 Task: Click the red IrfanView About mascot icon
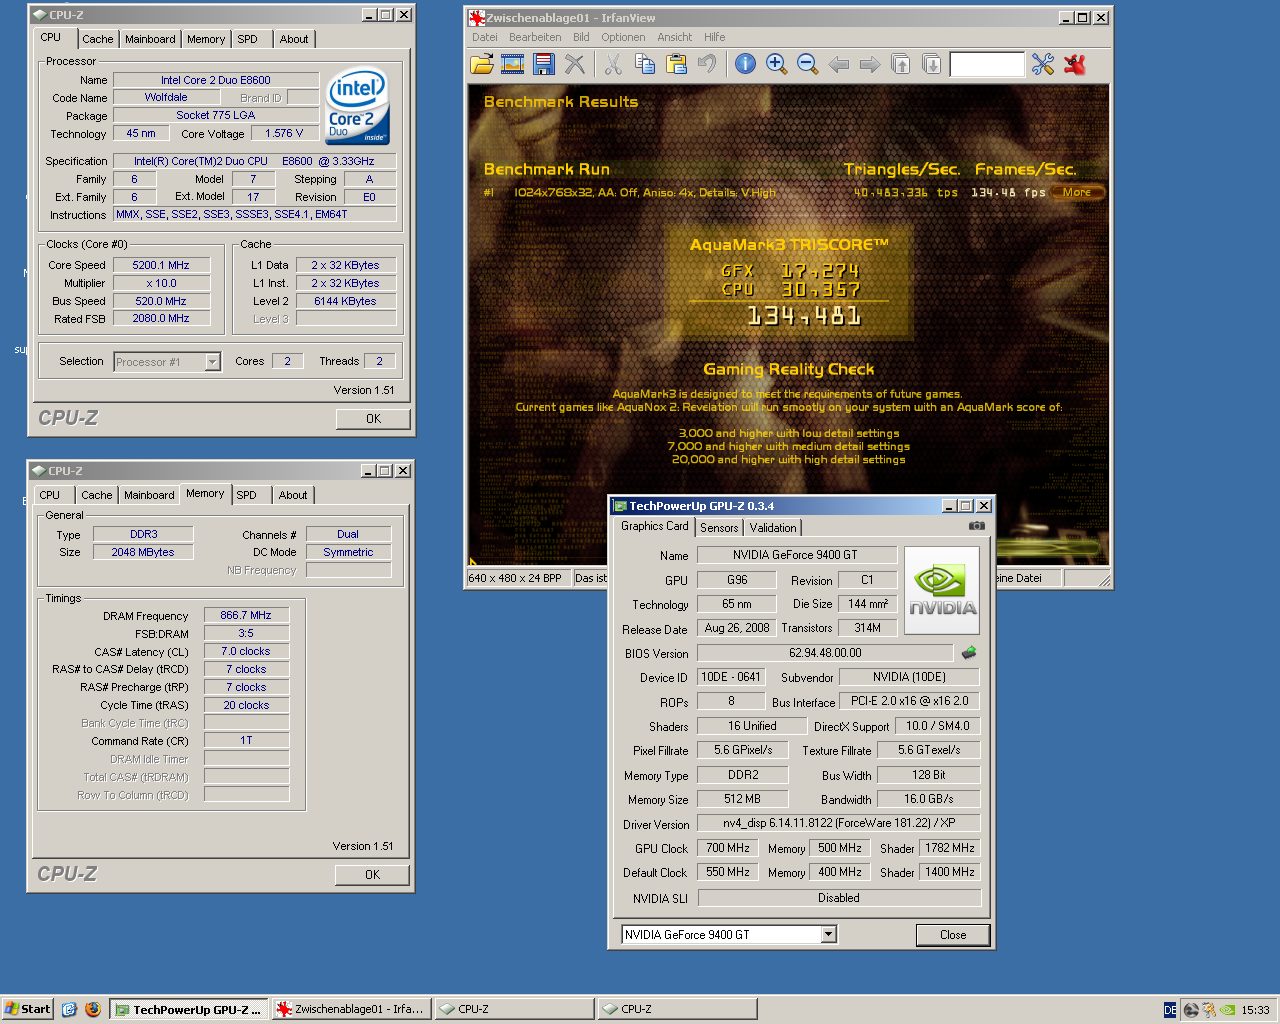tap(1075, 64)
